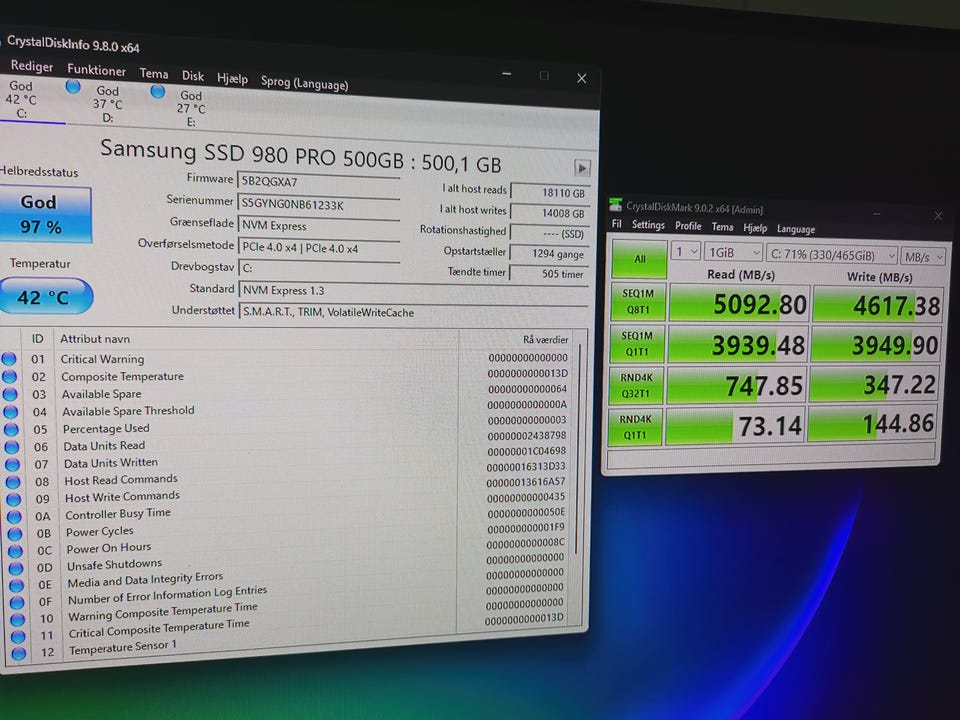Click the 42 °C temperature button
The image size is (960, 720).
coord(44,296)
